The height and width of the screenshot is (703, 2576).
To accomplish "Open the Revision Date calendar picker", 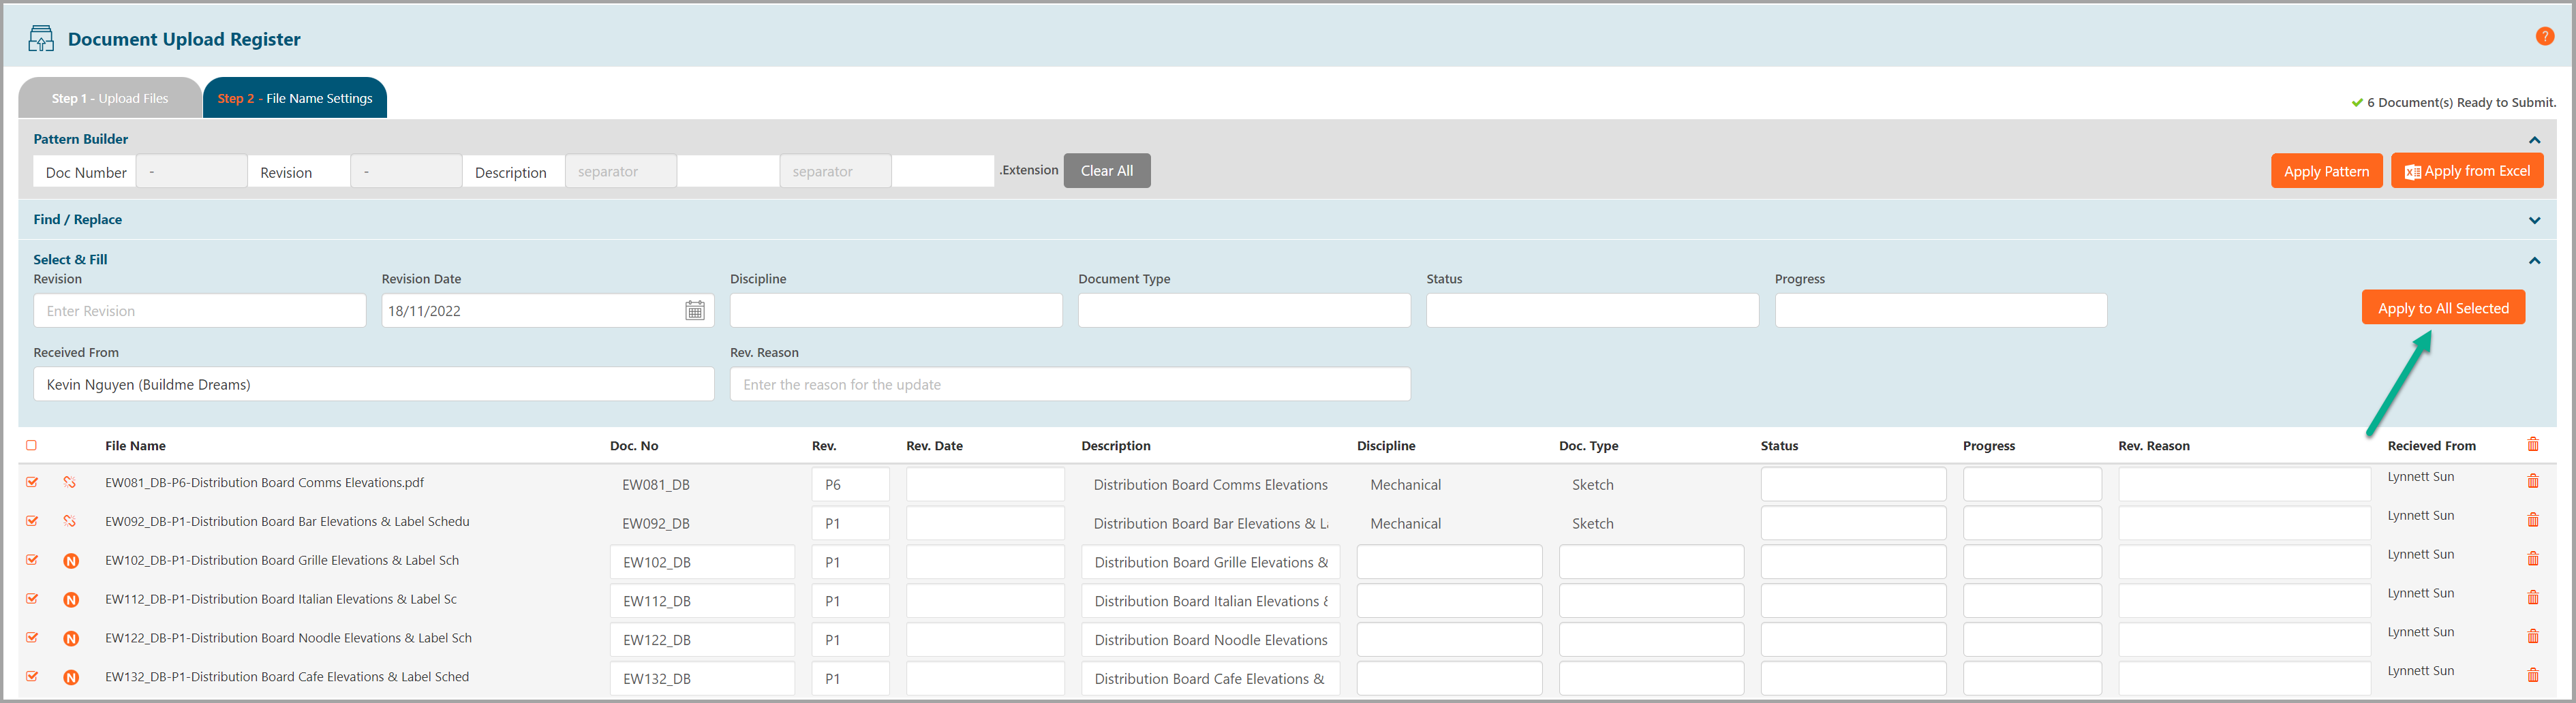I will click(x=694, y=311).
